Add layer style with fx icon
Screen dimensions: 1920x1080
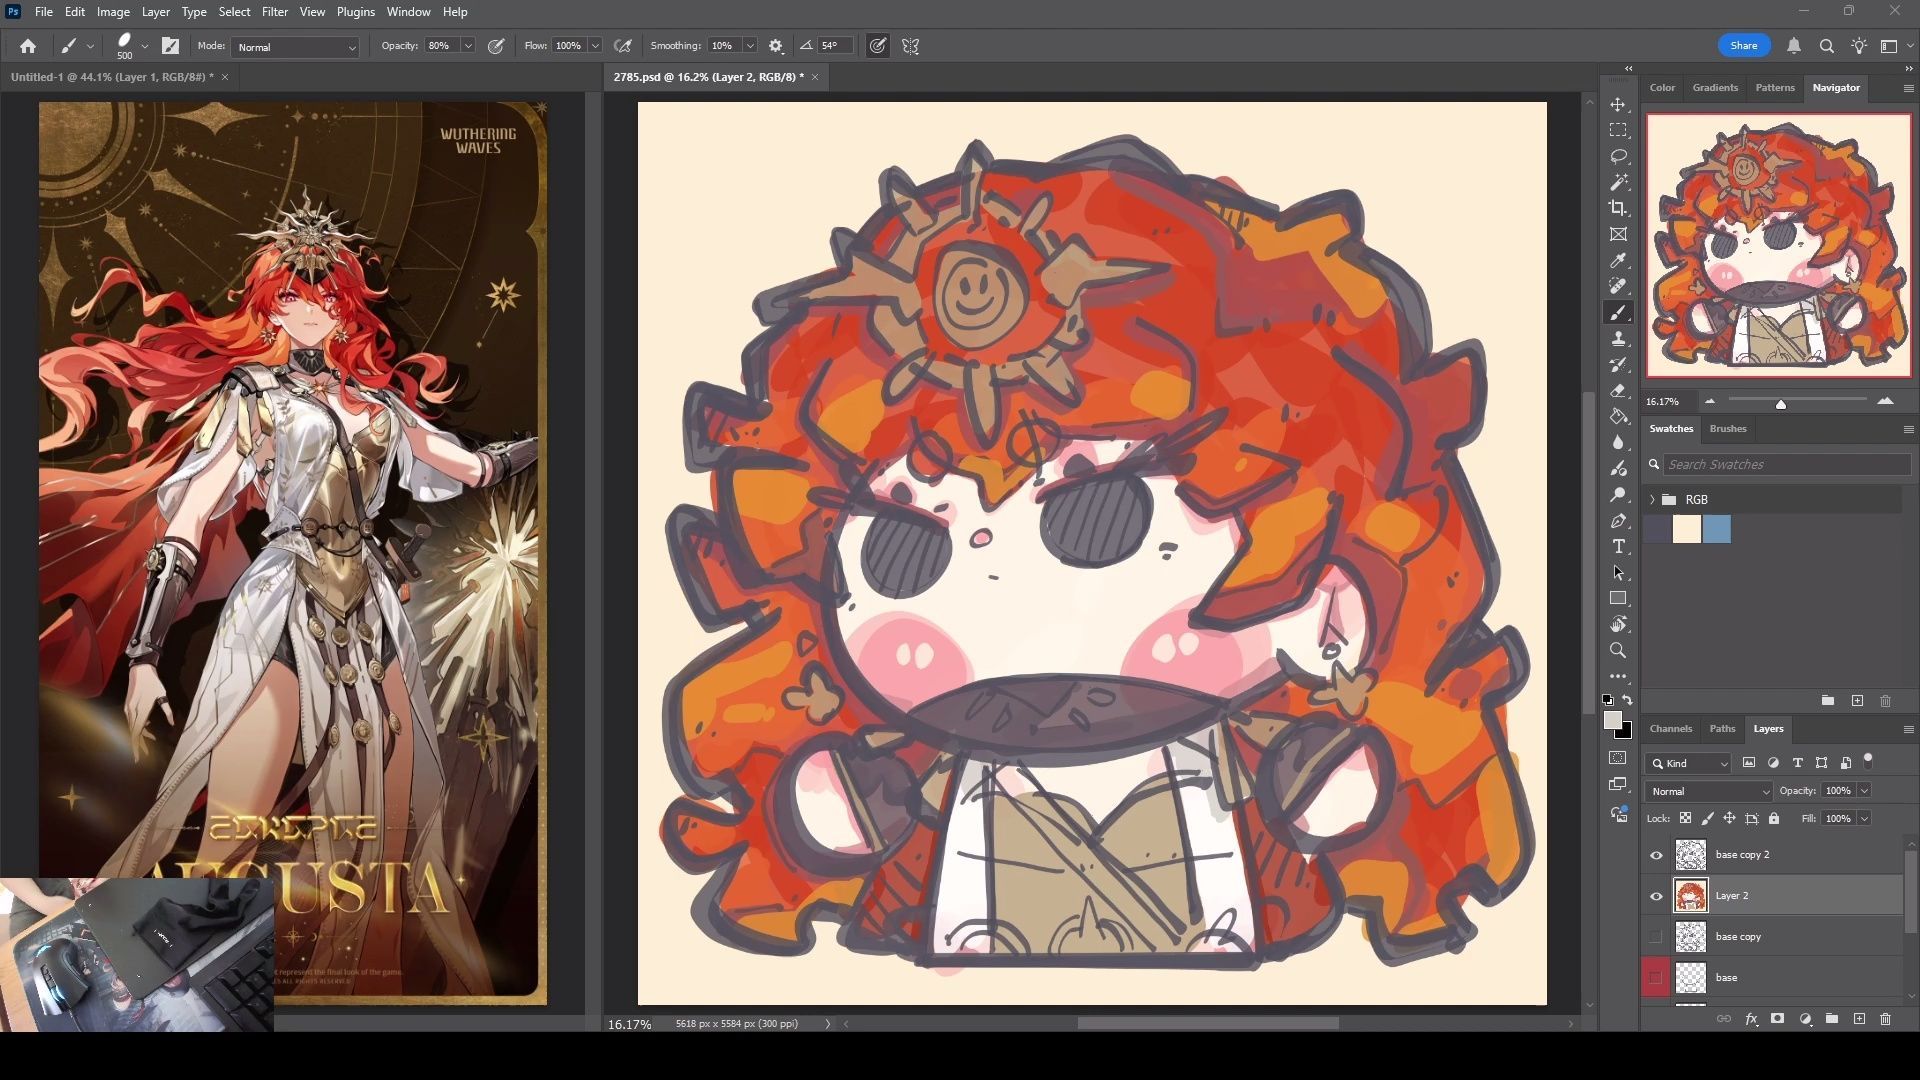[1751, 1019]
